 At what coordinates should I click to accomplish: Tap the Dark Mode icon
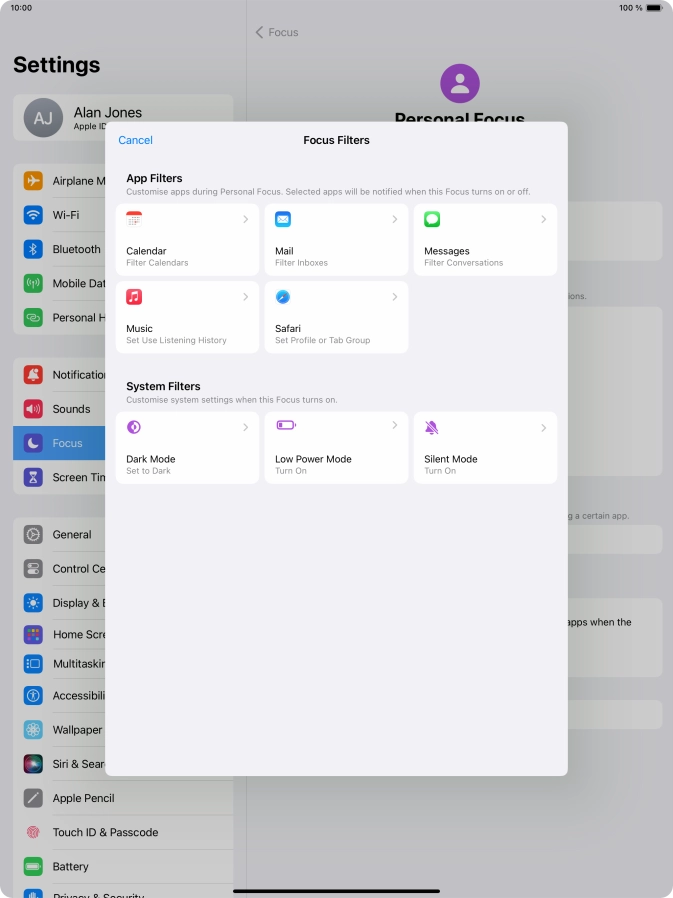(x=134, y=427)
